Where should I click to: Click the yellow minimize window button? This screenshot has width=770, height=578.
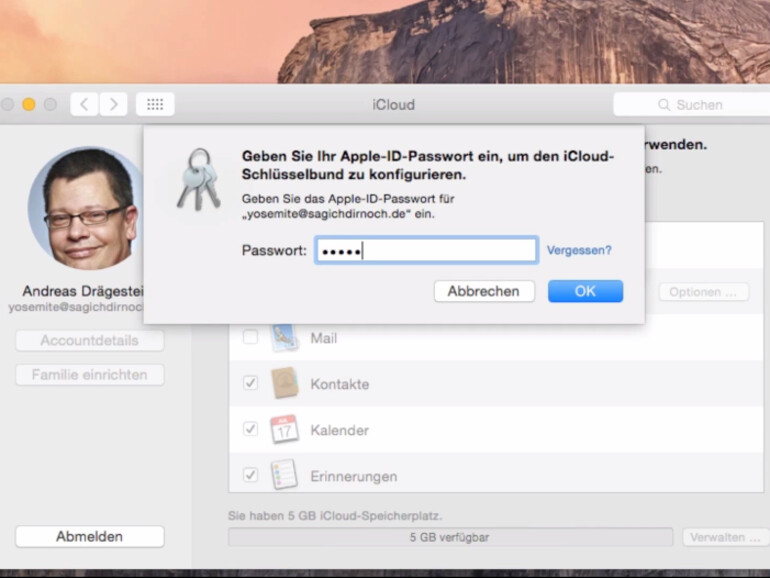pyautogui.click(x=29, y=104)
